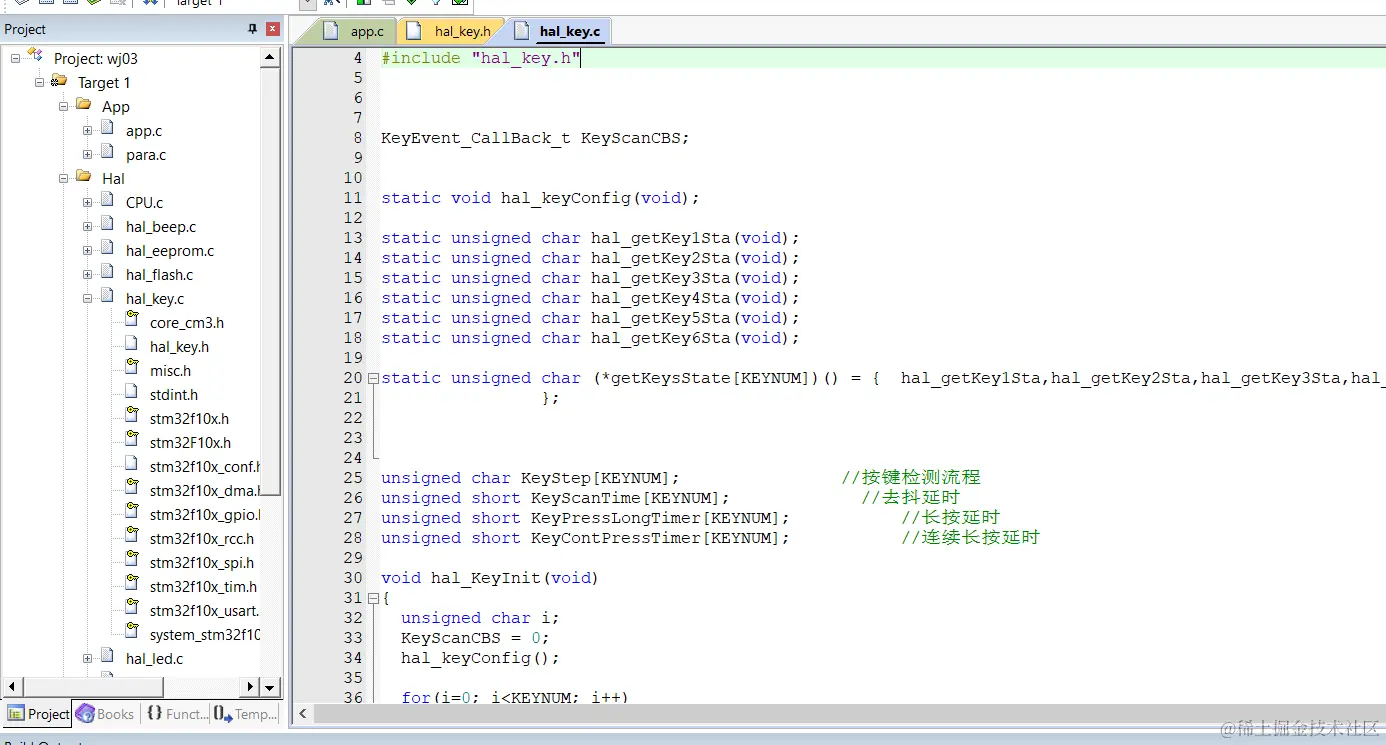Click the Project wj03 workspace icon
This screenshot has height=745, width=1386.
coord(35,57)
